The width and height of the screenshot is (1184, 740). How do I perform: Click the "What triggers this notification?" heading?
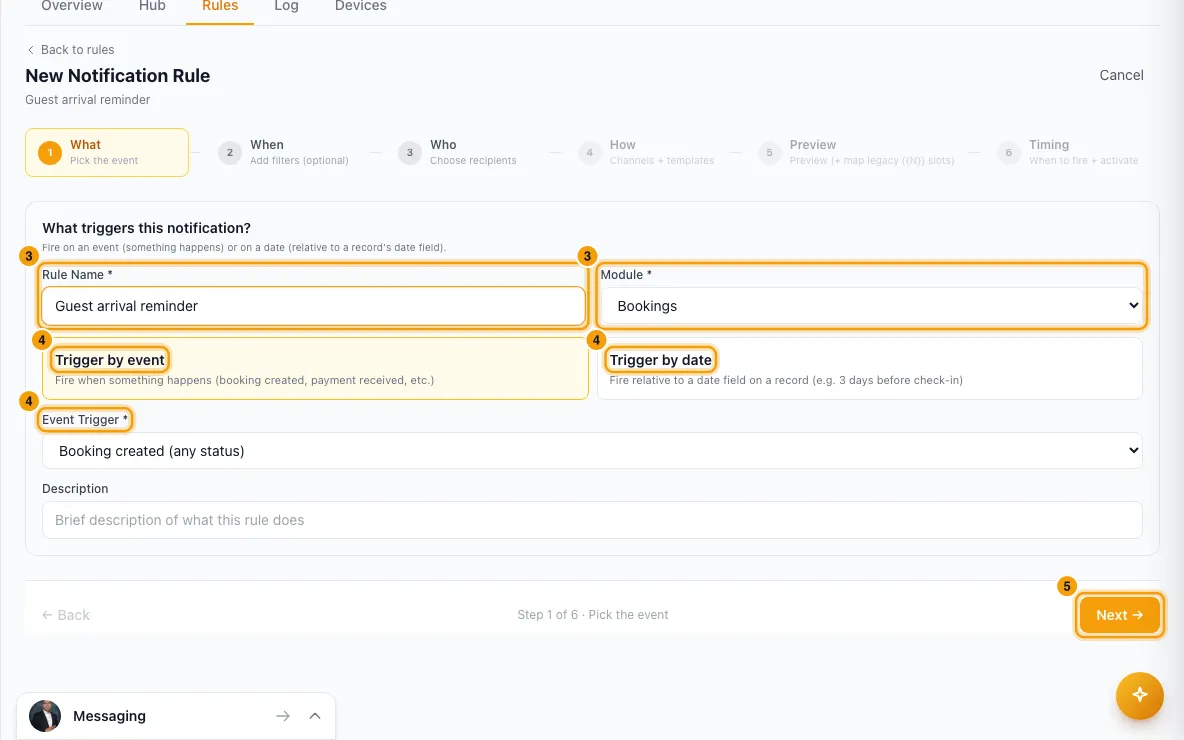coord(146,228)
